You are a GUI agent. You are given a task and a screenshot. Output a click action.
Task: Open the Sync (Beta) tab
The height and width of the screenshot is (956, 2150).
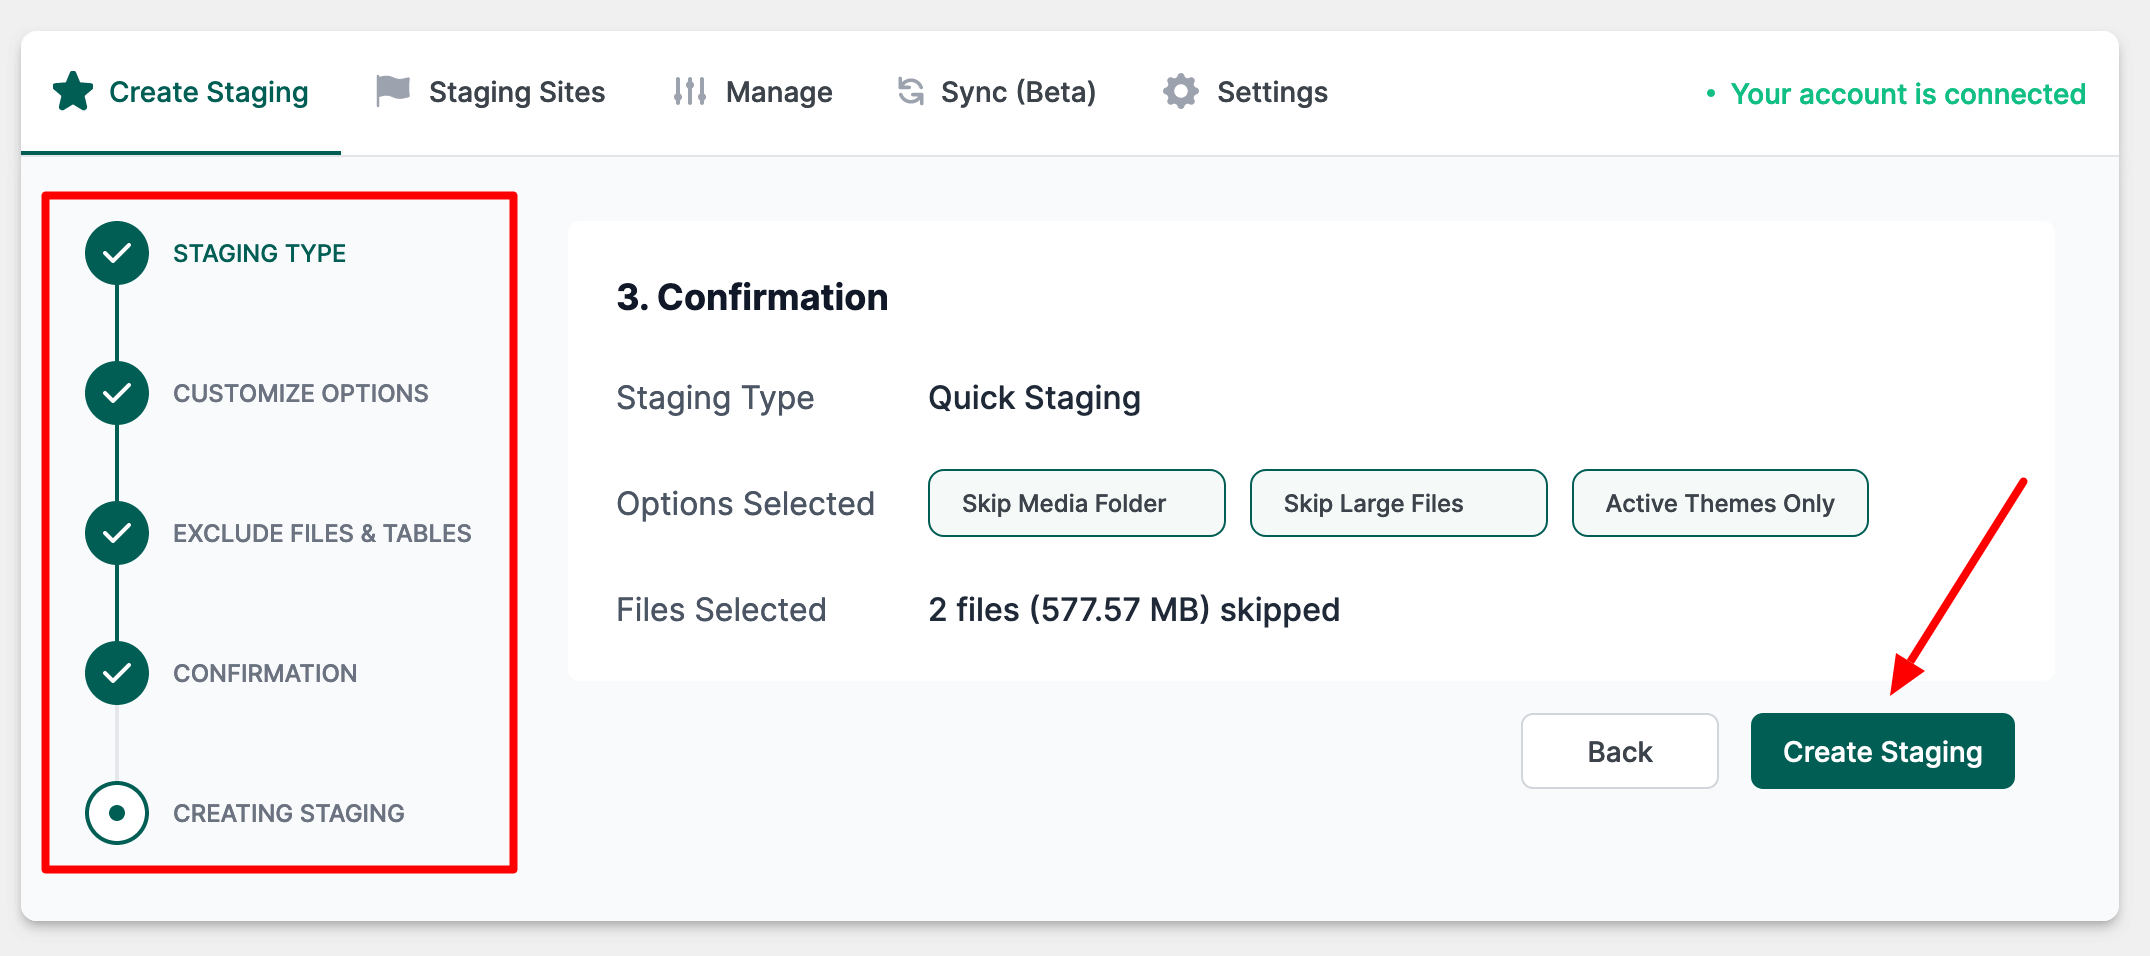[1017, 92]
